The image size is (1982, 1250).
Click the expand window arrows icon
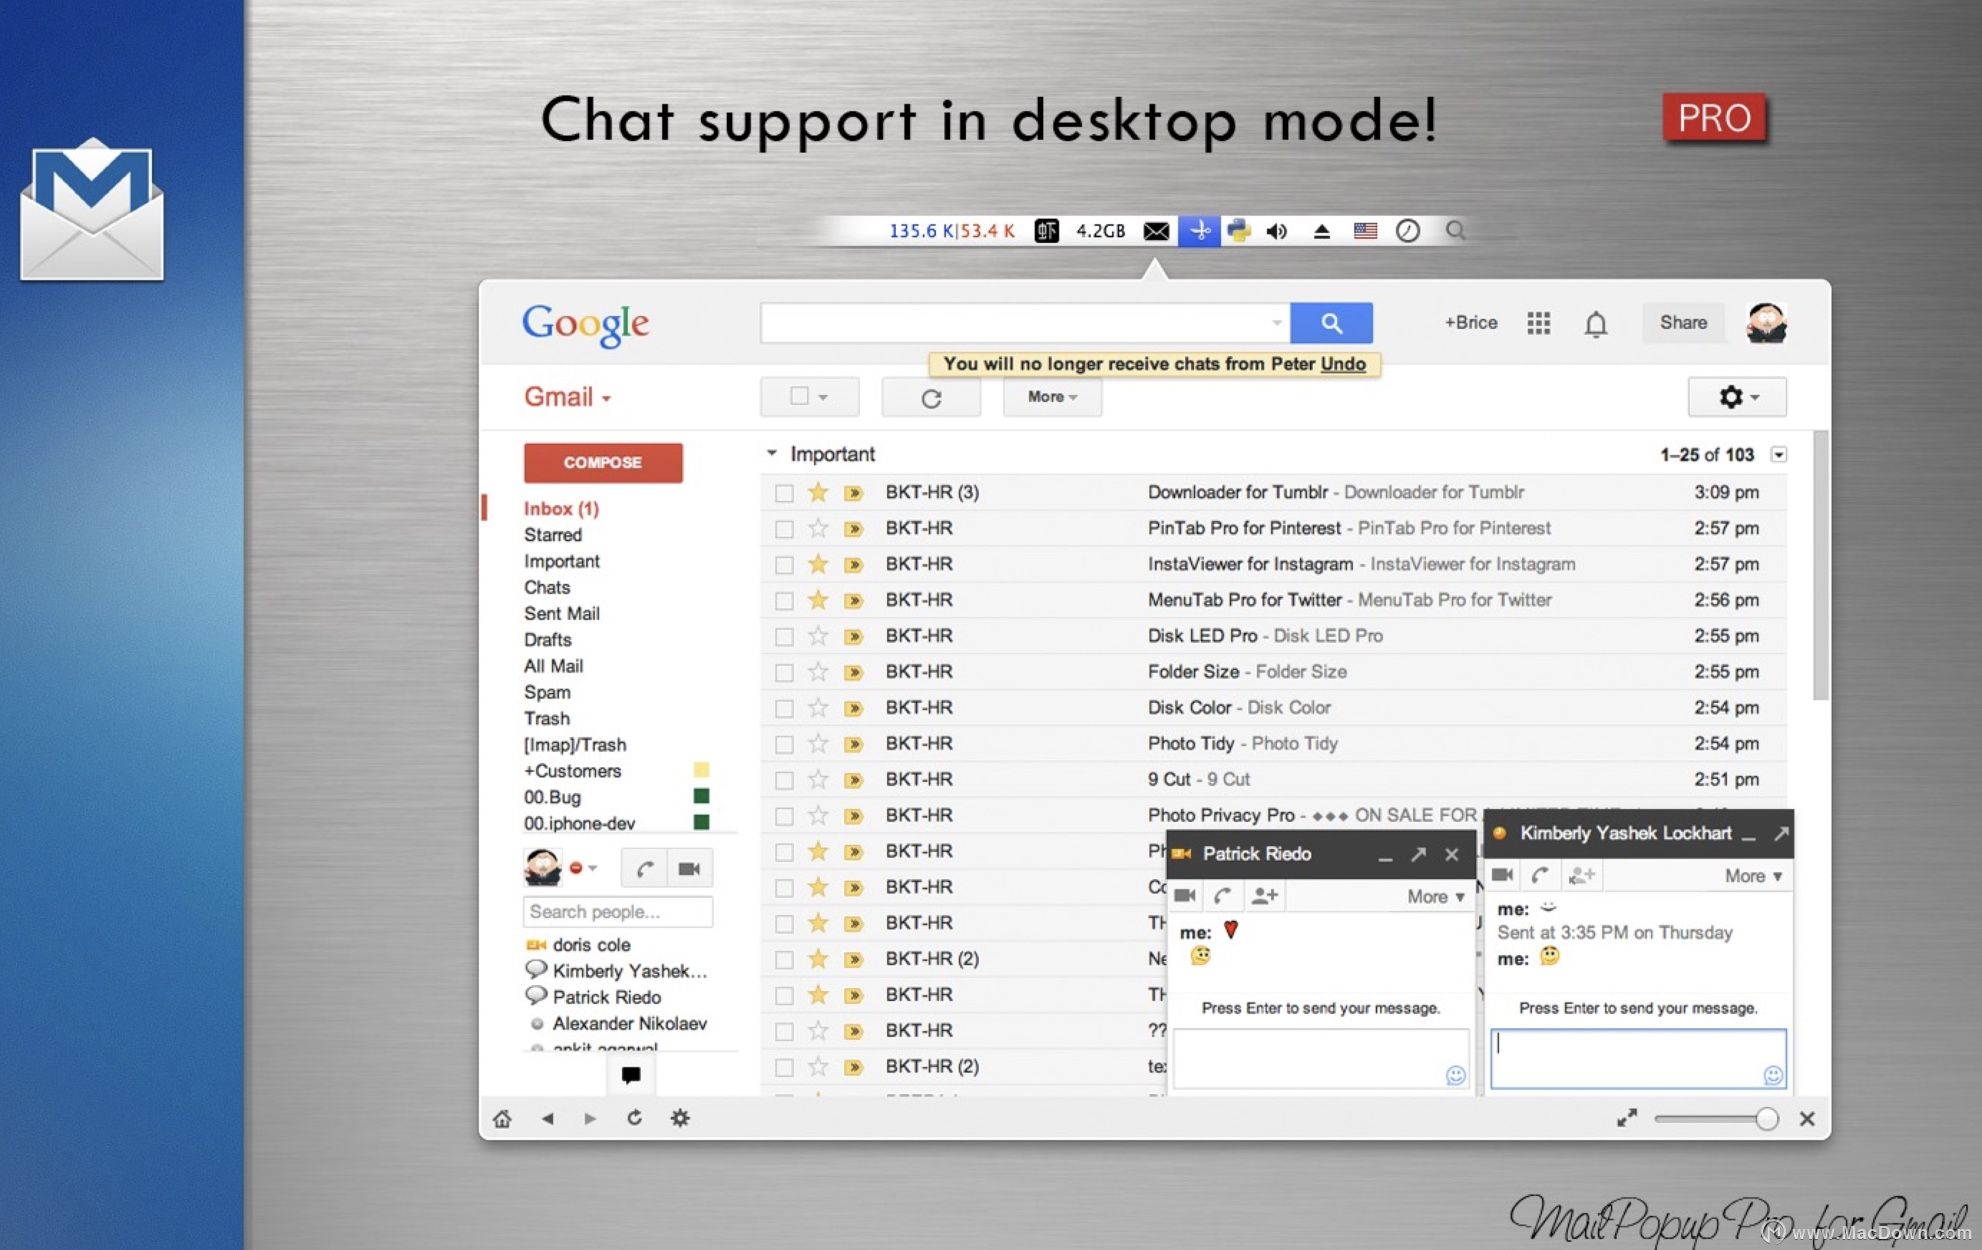pyautogui.click(x=1627, y=1118)
